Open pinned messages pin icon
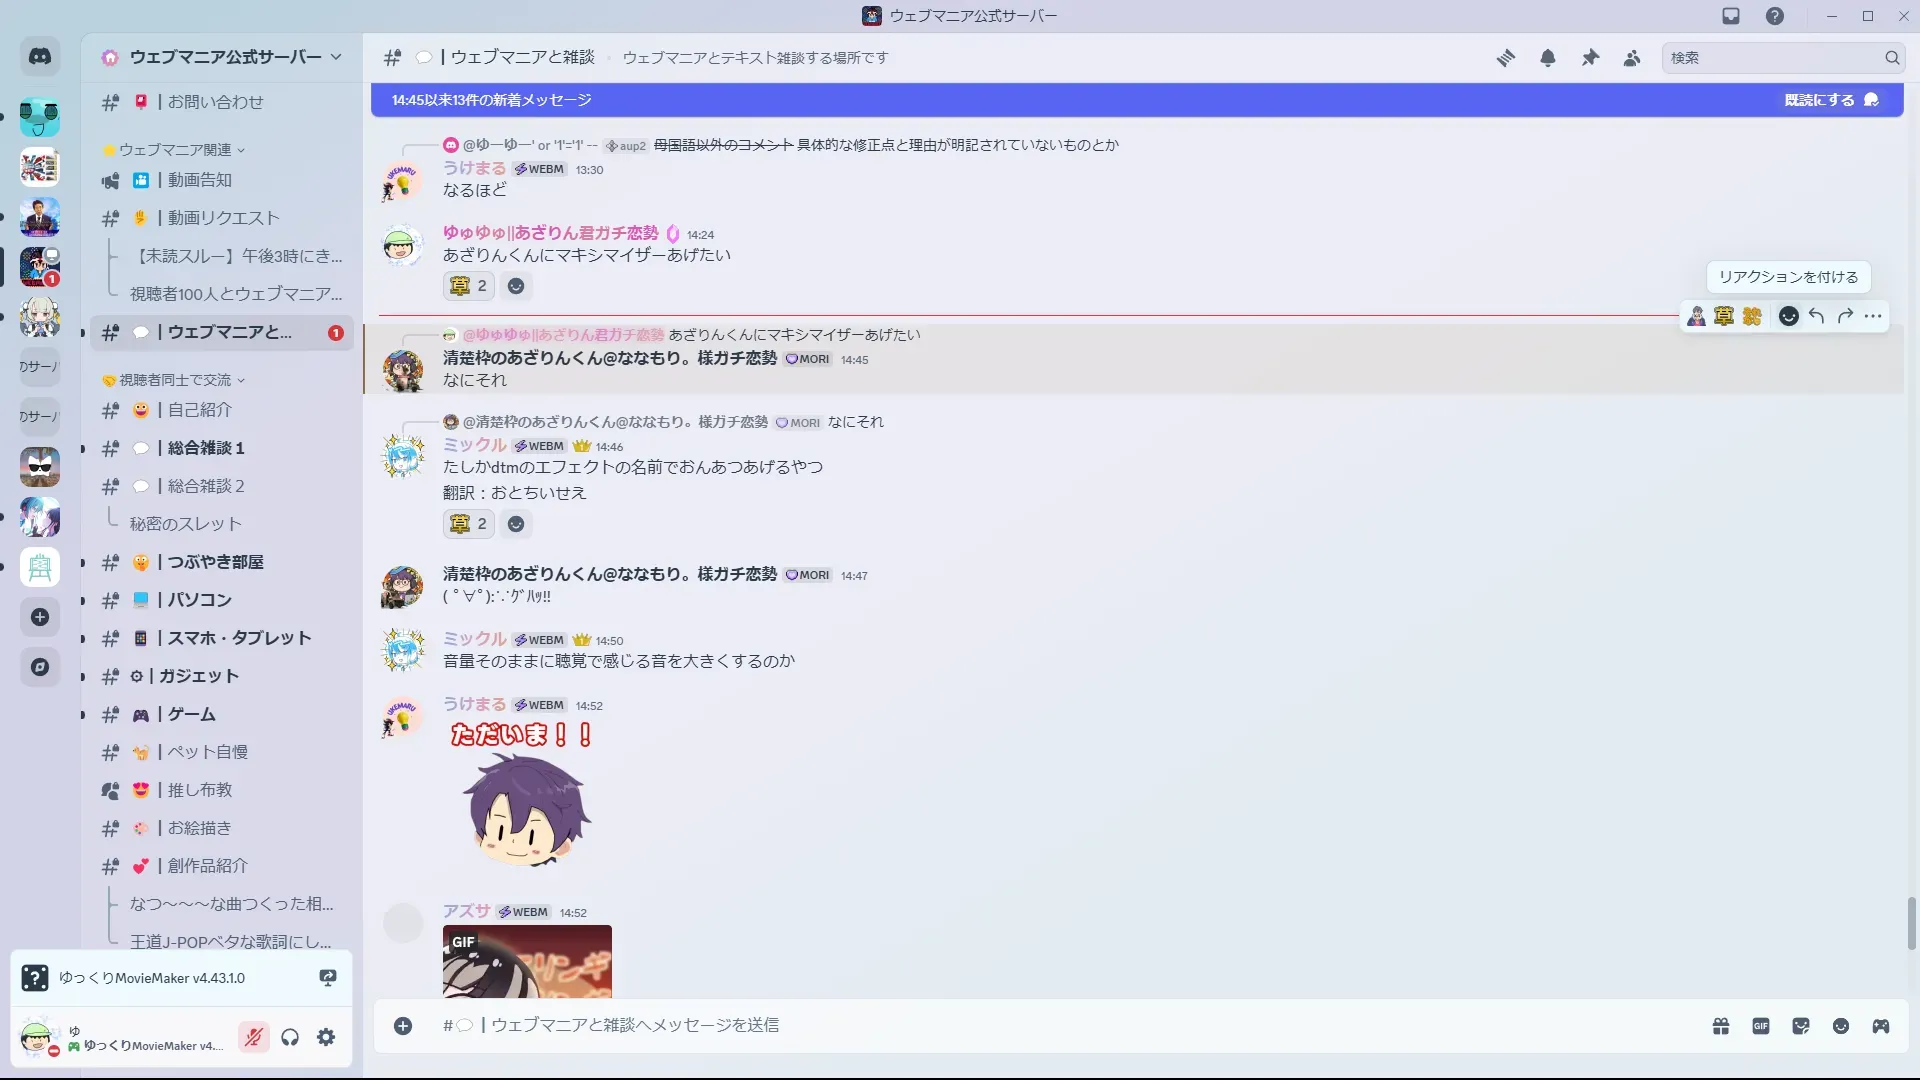This screenshot has height=1080, width=1920. tap(1590, 58)
